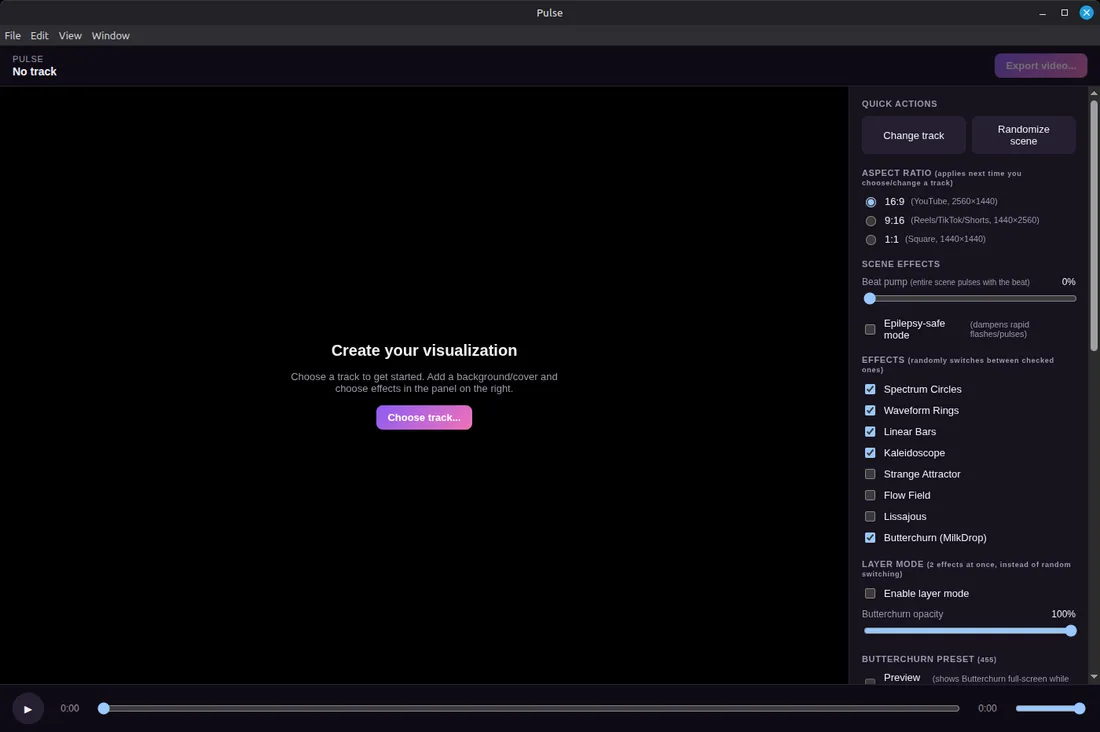Click the scroll down arrow of side panel
This screenshot has width=1100, height=732.
(1094, 677)
